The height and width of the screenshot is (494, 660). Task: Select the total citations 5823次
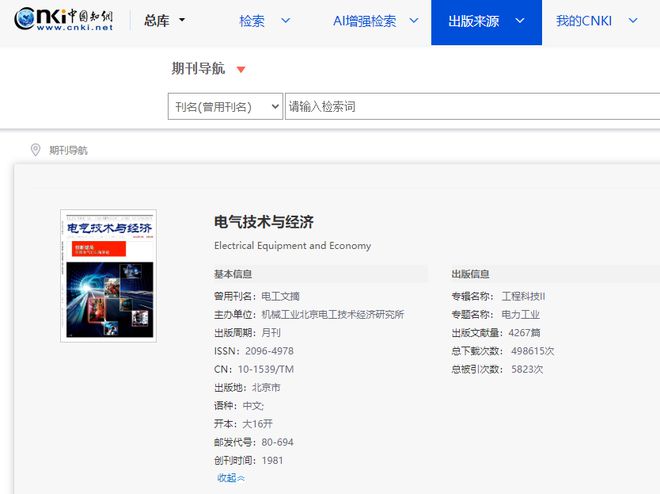point(527,369)
